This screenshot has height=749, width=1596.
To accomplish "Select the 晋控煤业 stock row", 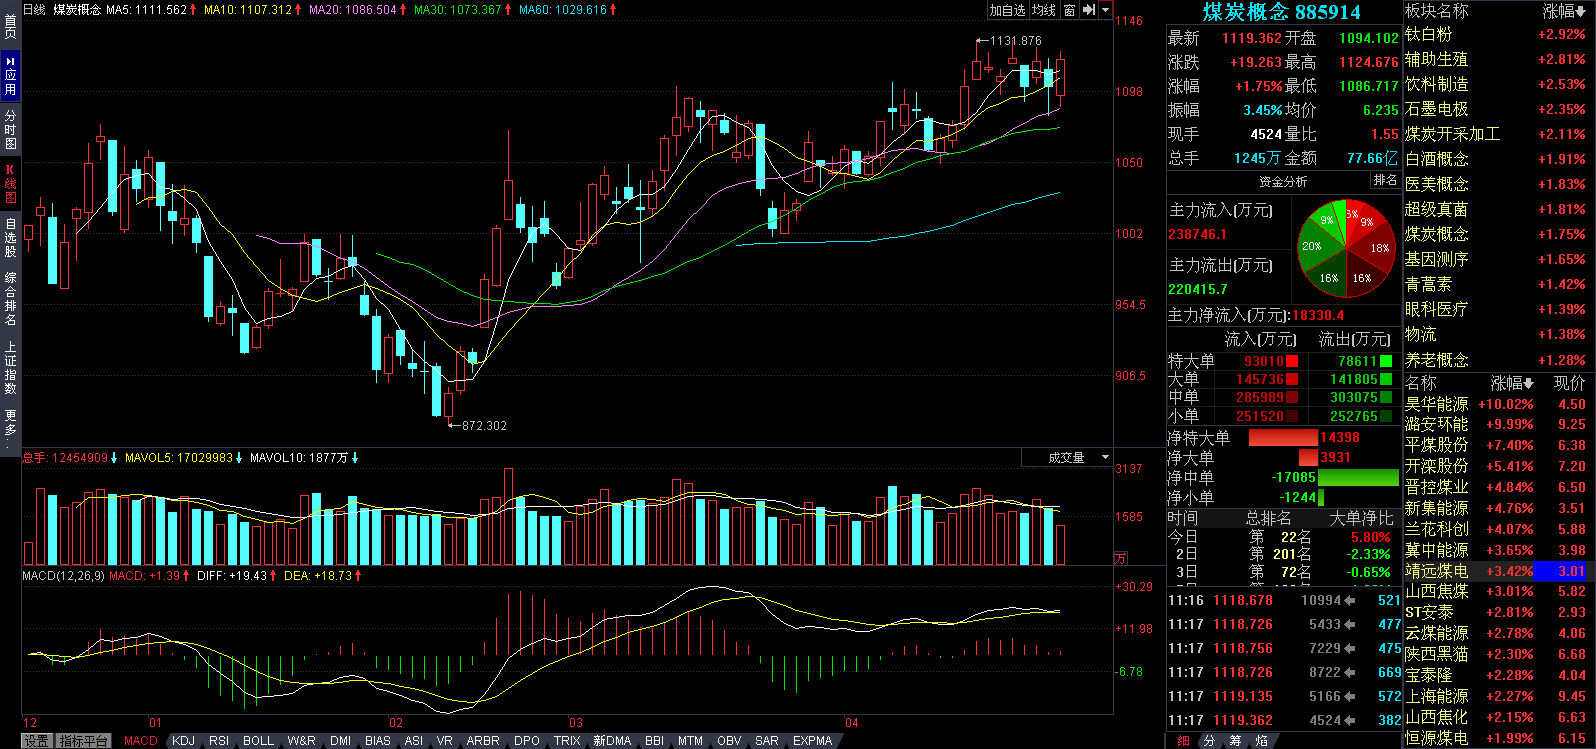I will point(1498,487).
